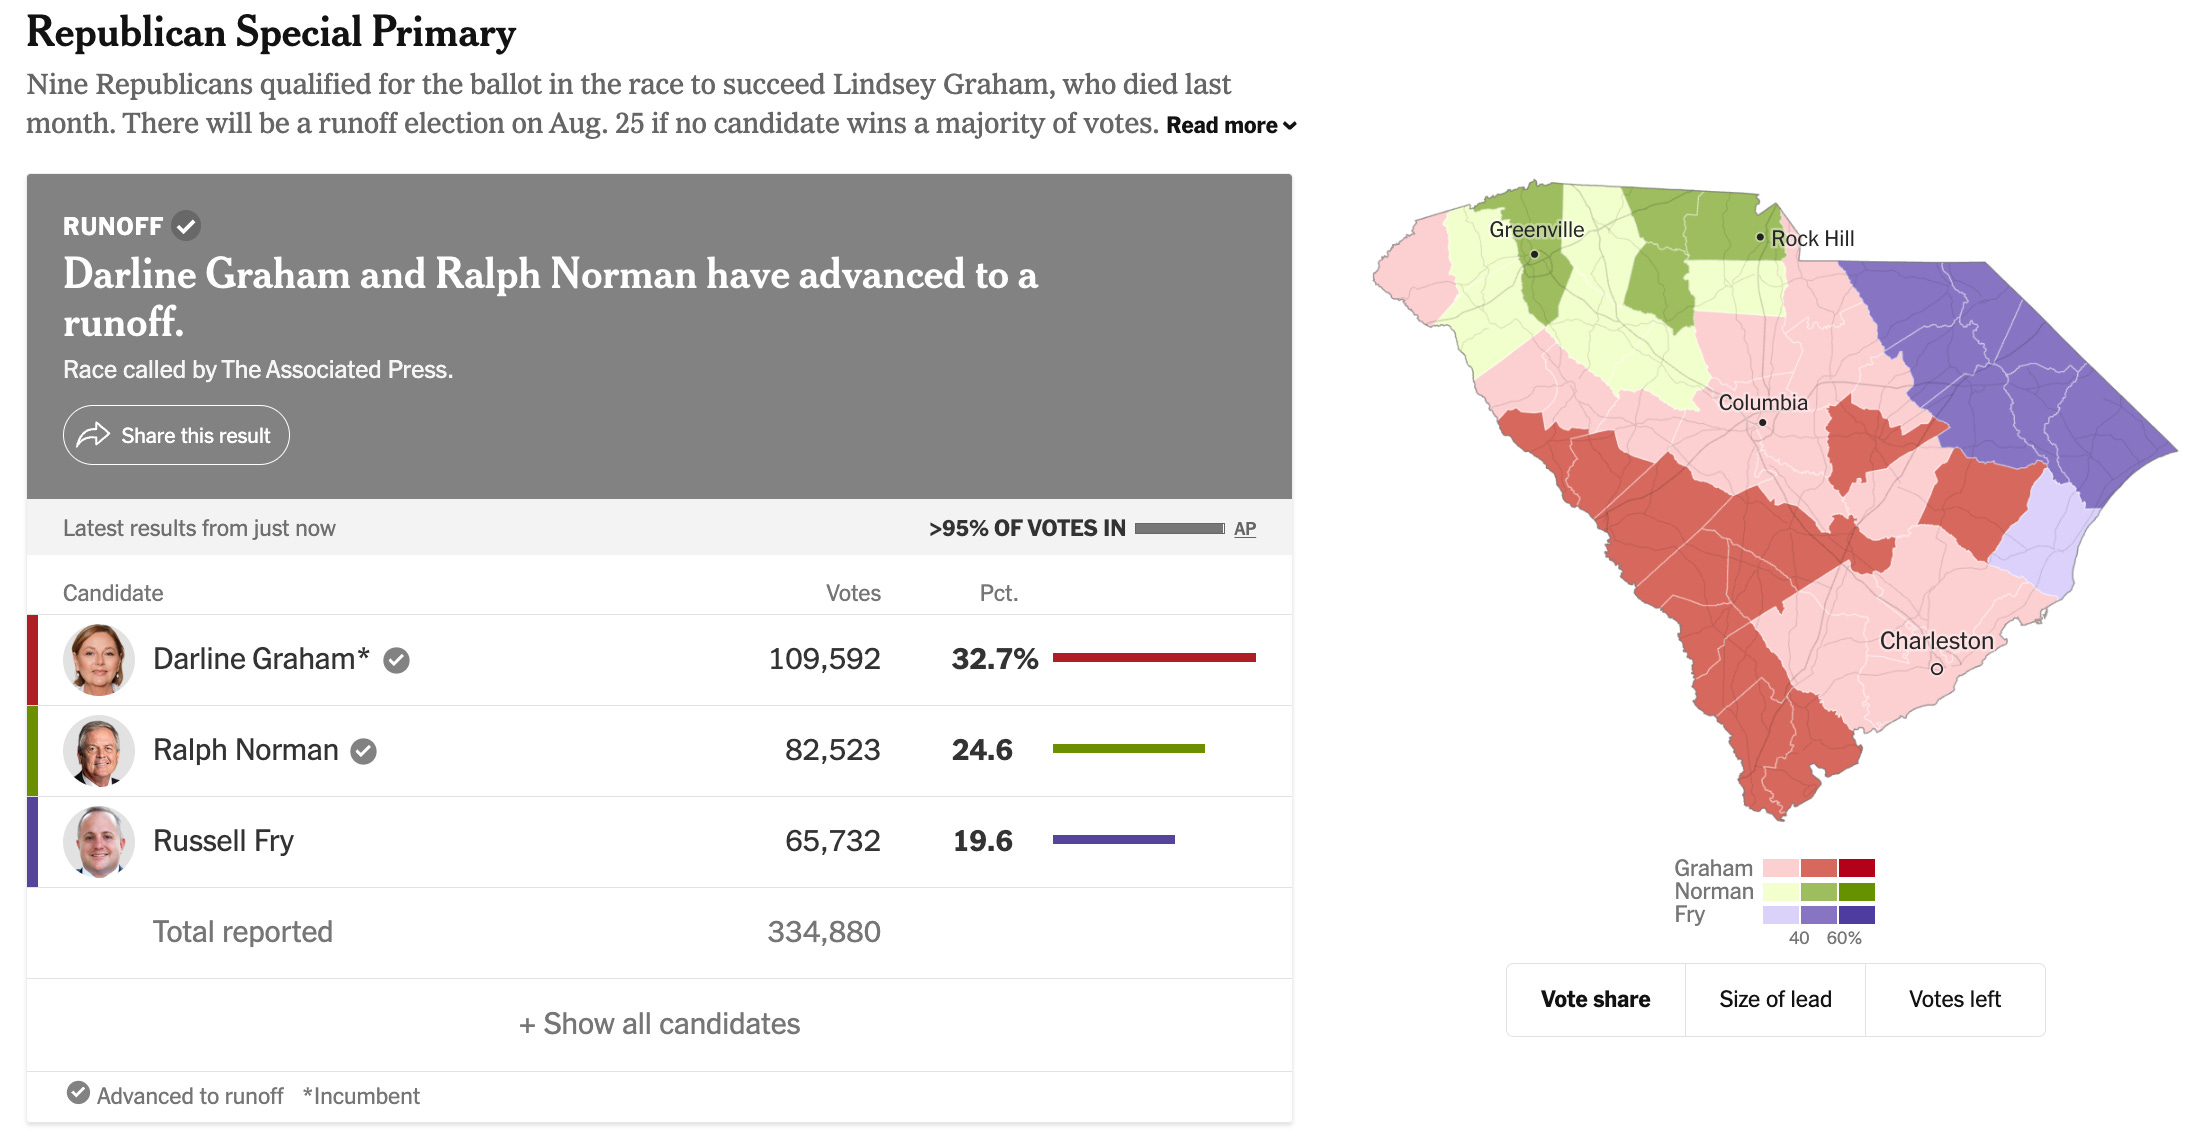This screenshot has width=2200, height=1132.
Task: Click the Advanced to runoff legend checkmark
Action: 78,1093
